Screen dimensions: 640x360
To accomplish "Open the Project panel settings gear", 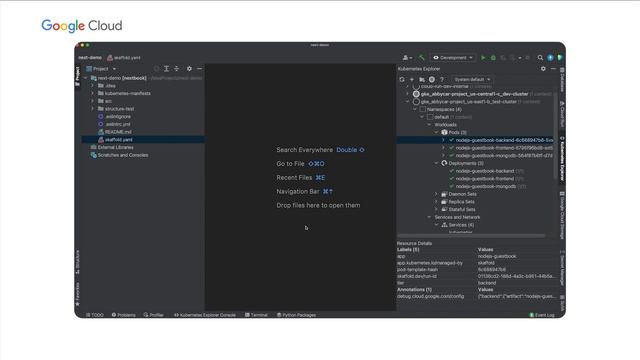I will [x=189, y=69].
